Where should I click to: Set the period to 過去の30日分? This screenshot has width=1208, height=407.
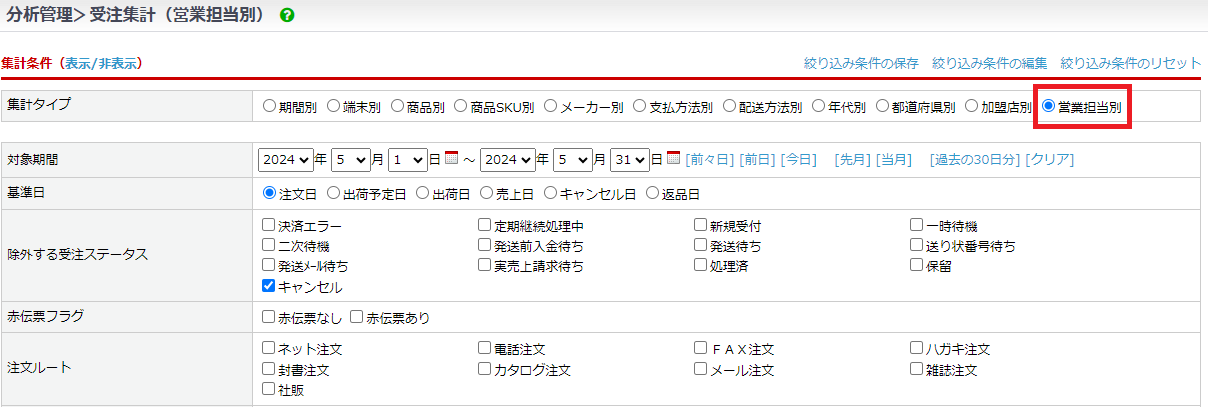coord(974,159)
